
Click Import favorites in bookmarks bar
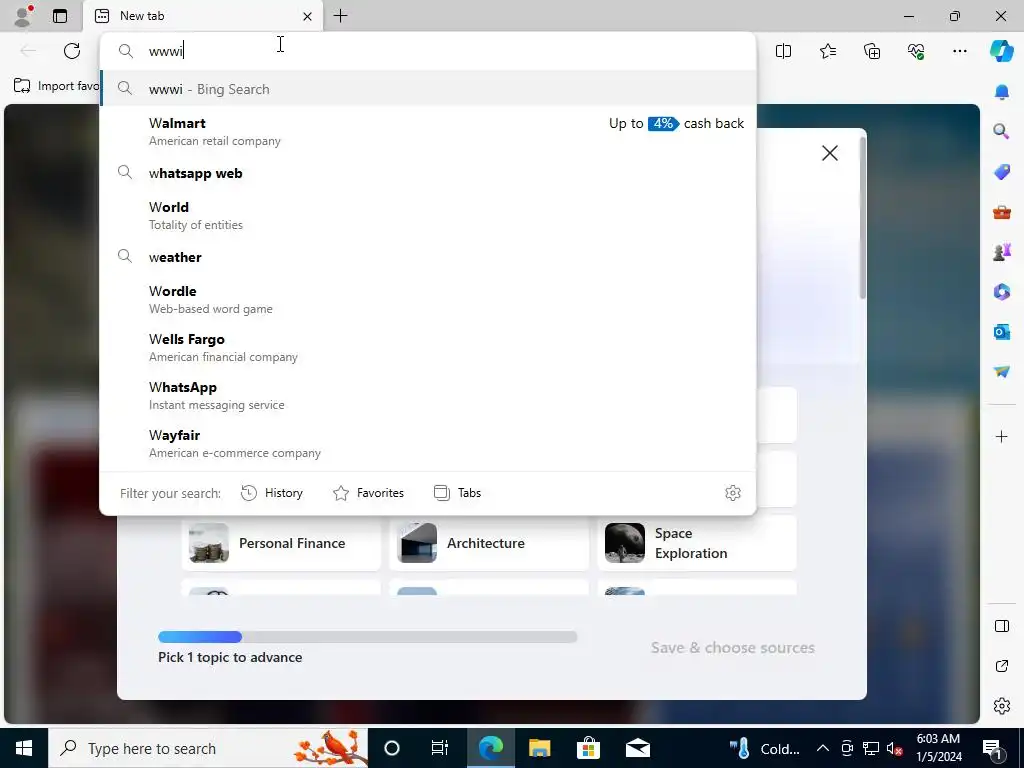tap(56, 86)
